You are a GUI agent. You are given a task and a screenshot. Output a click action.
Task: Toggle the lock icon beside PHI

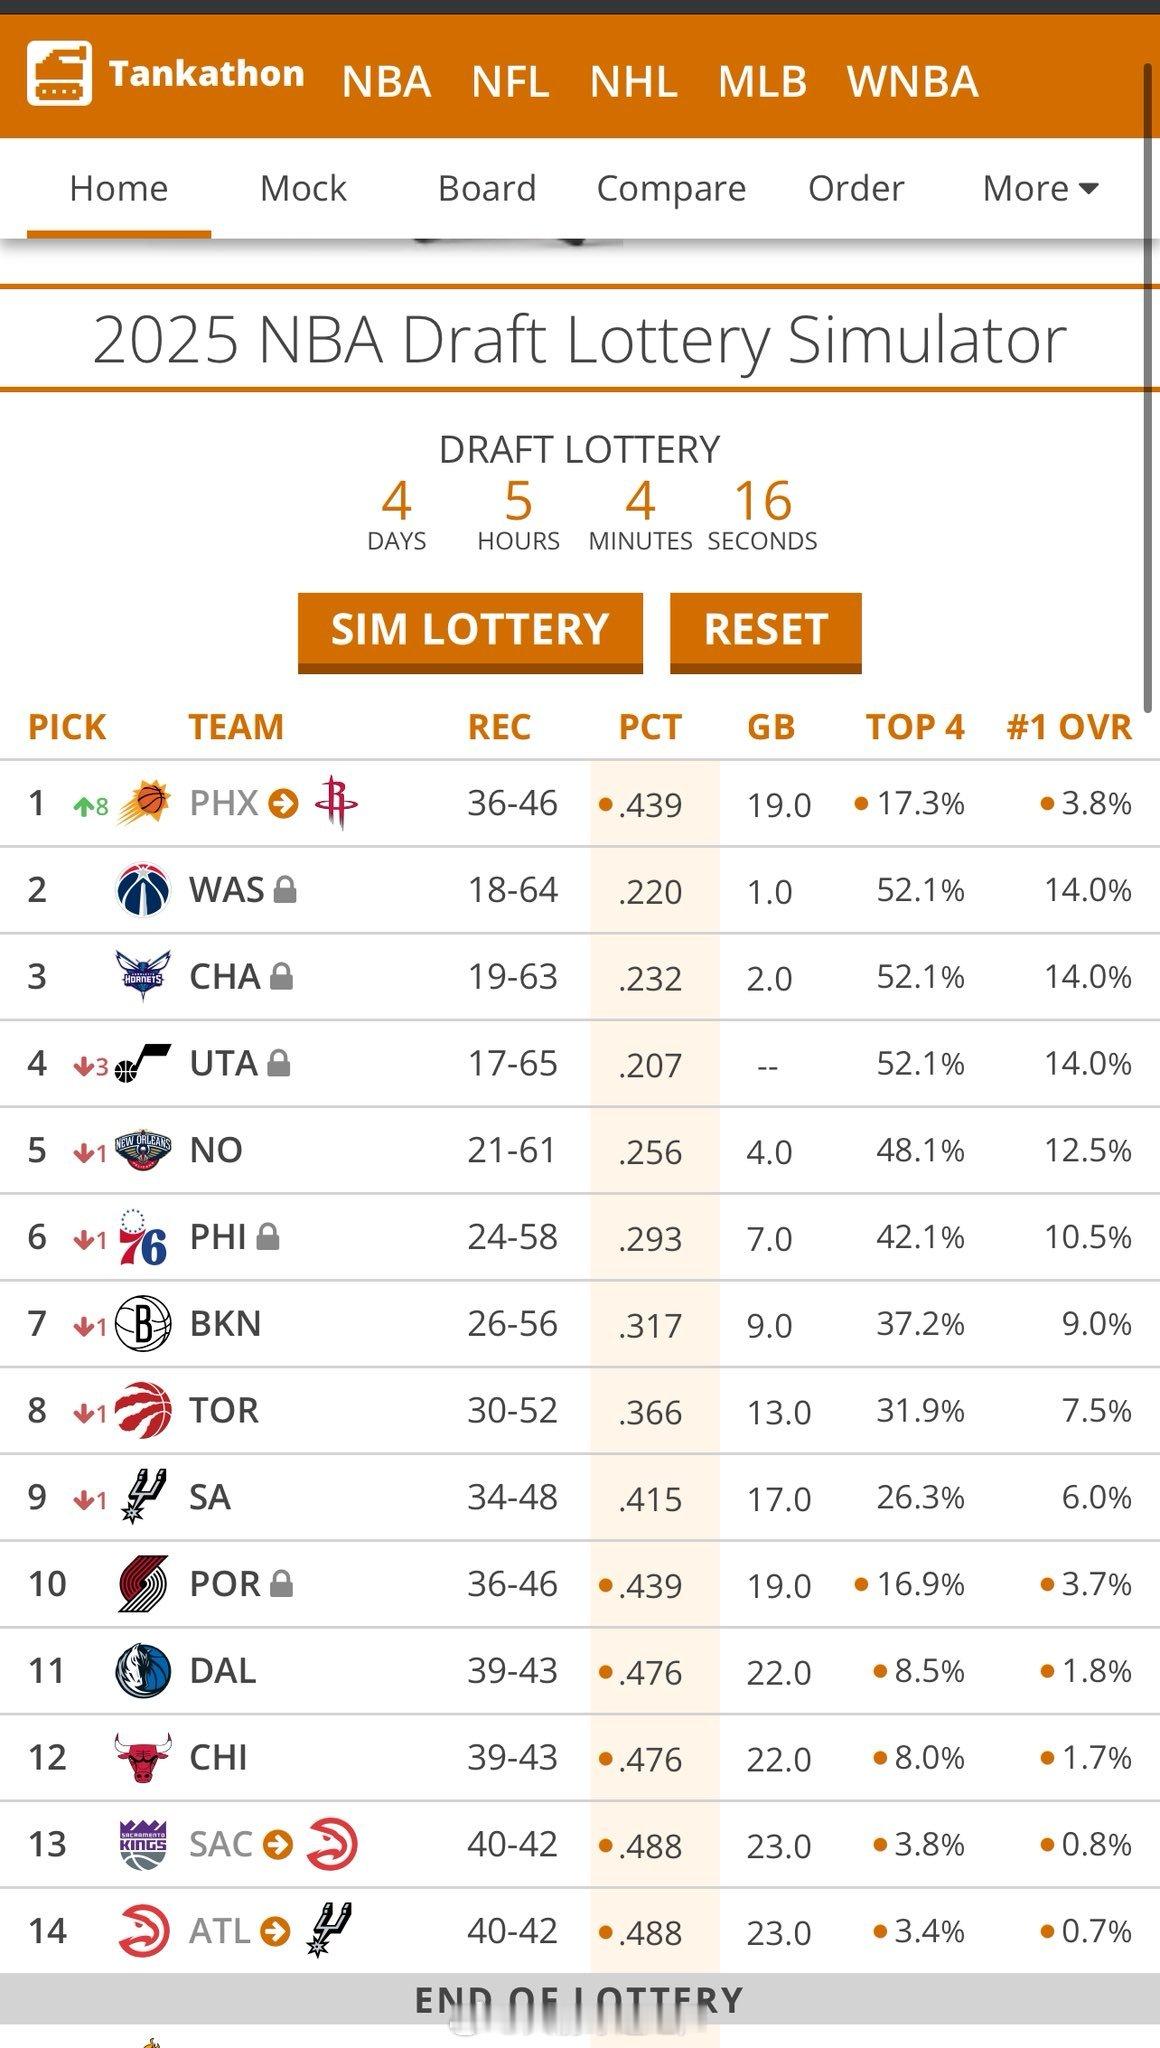click(x=267, y=1237)
